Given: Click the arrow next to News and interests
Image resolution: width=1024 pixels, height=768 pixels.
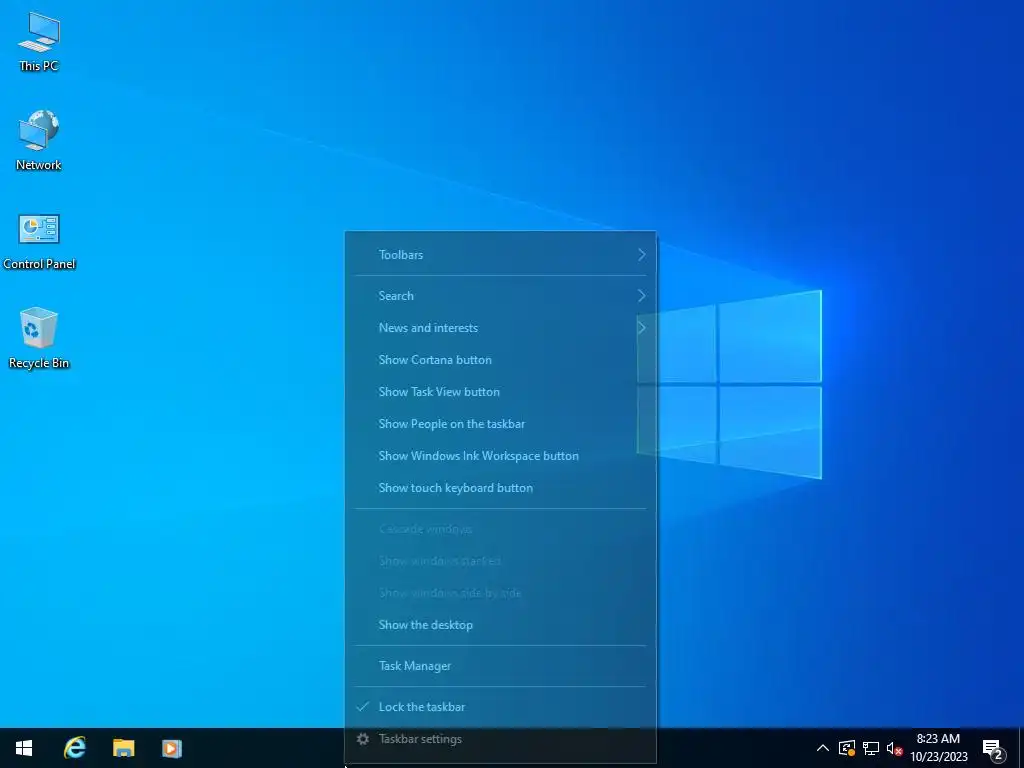Looking at the screenshot, I should tap(641, 328).
